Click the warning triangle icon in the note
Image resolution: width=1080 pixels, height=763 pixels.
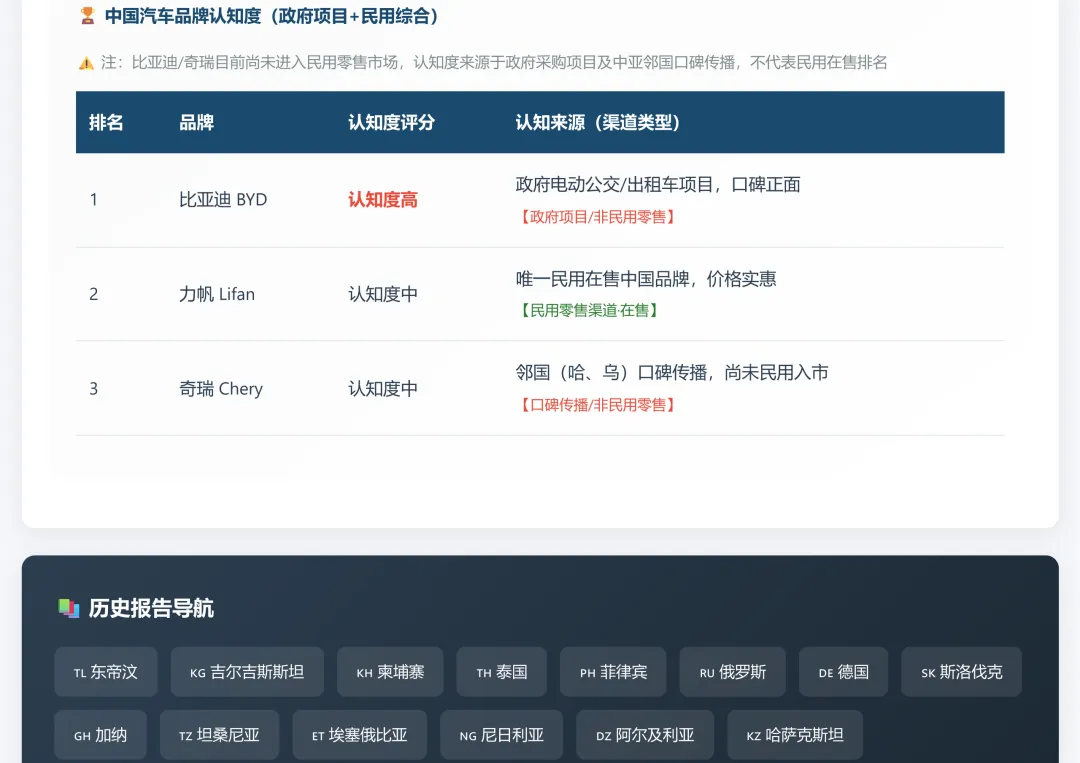[86, 62]
